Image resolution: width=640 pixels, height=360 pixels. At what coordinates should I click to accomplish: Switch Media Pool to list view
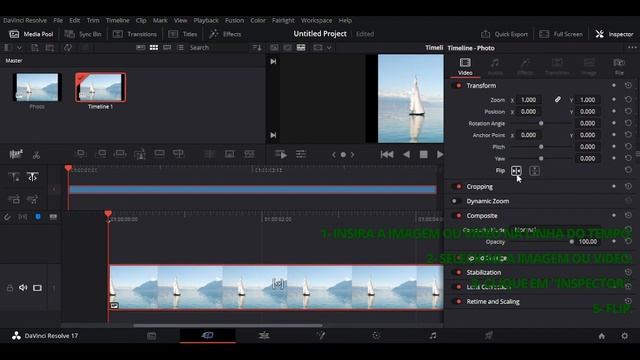coord(180,48)
